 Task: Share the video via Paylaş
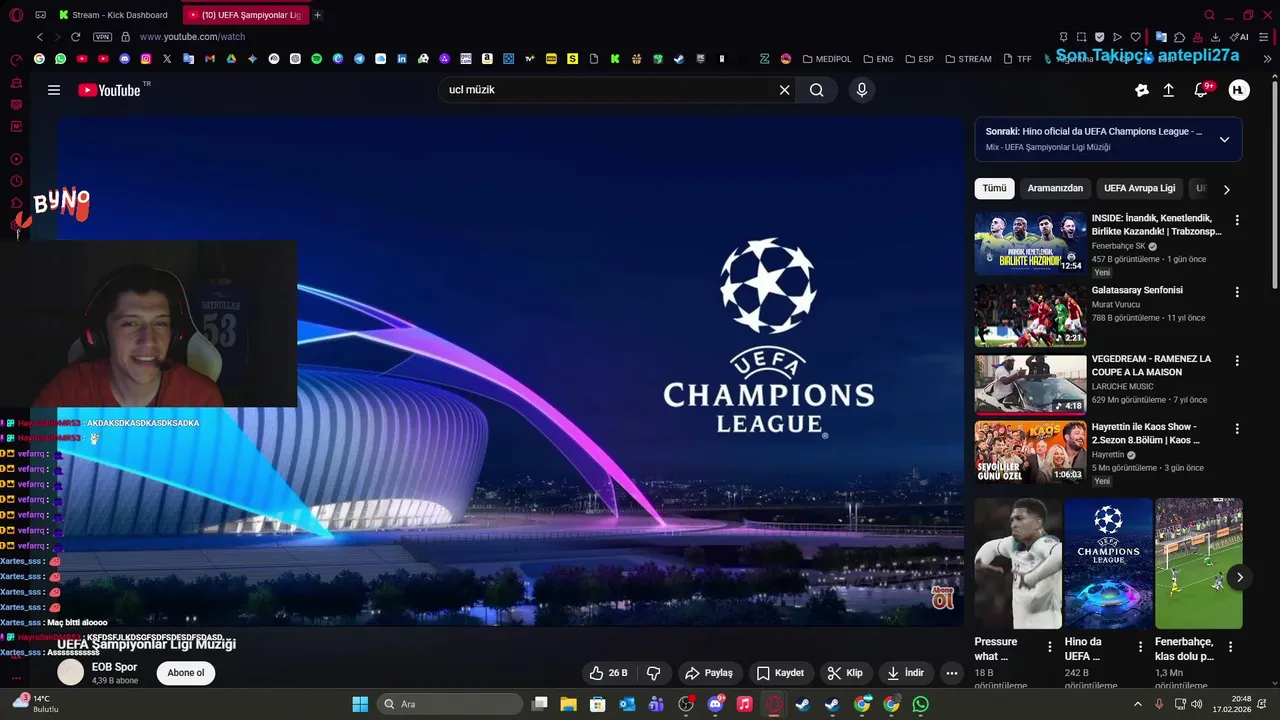click(709, 673)
